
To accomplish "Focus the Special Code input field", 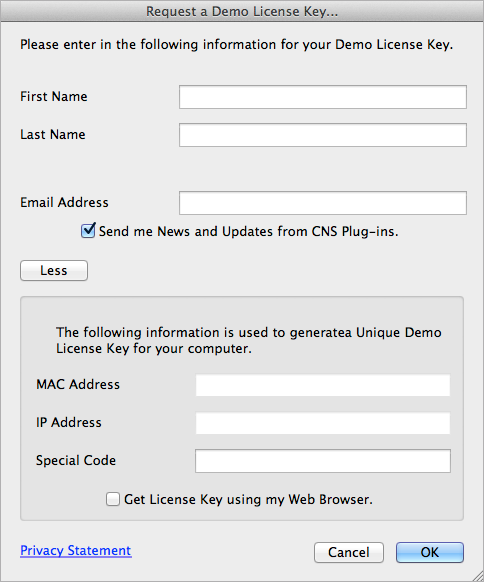I will 323,461.
